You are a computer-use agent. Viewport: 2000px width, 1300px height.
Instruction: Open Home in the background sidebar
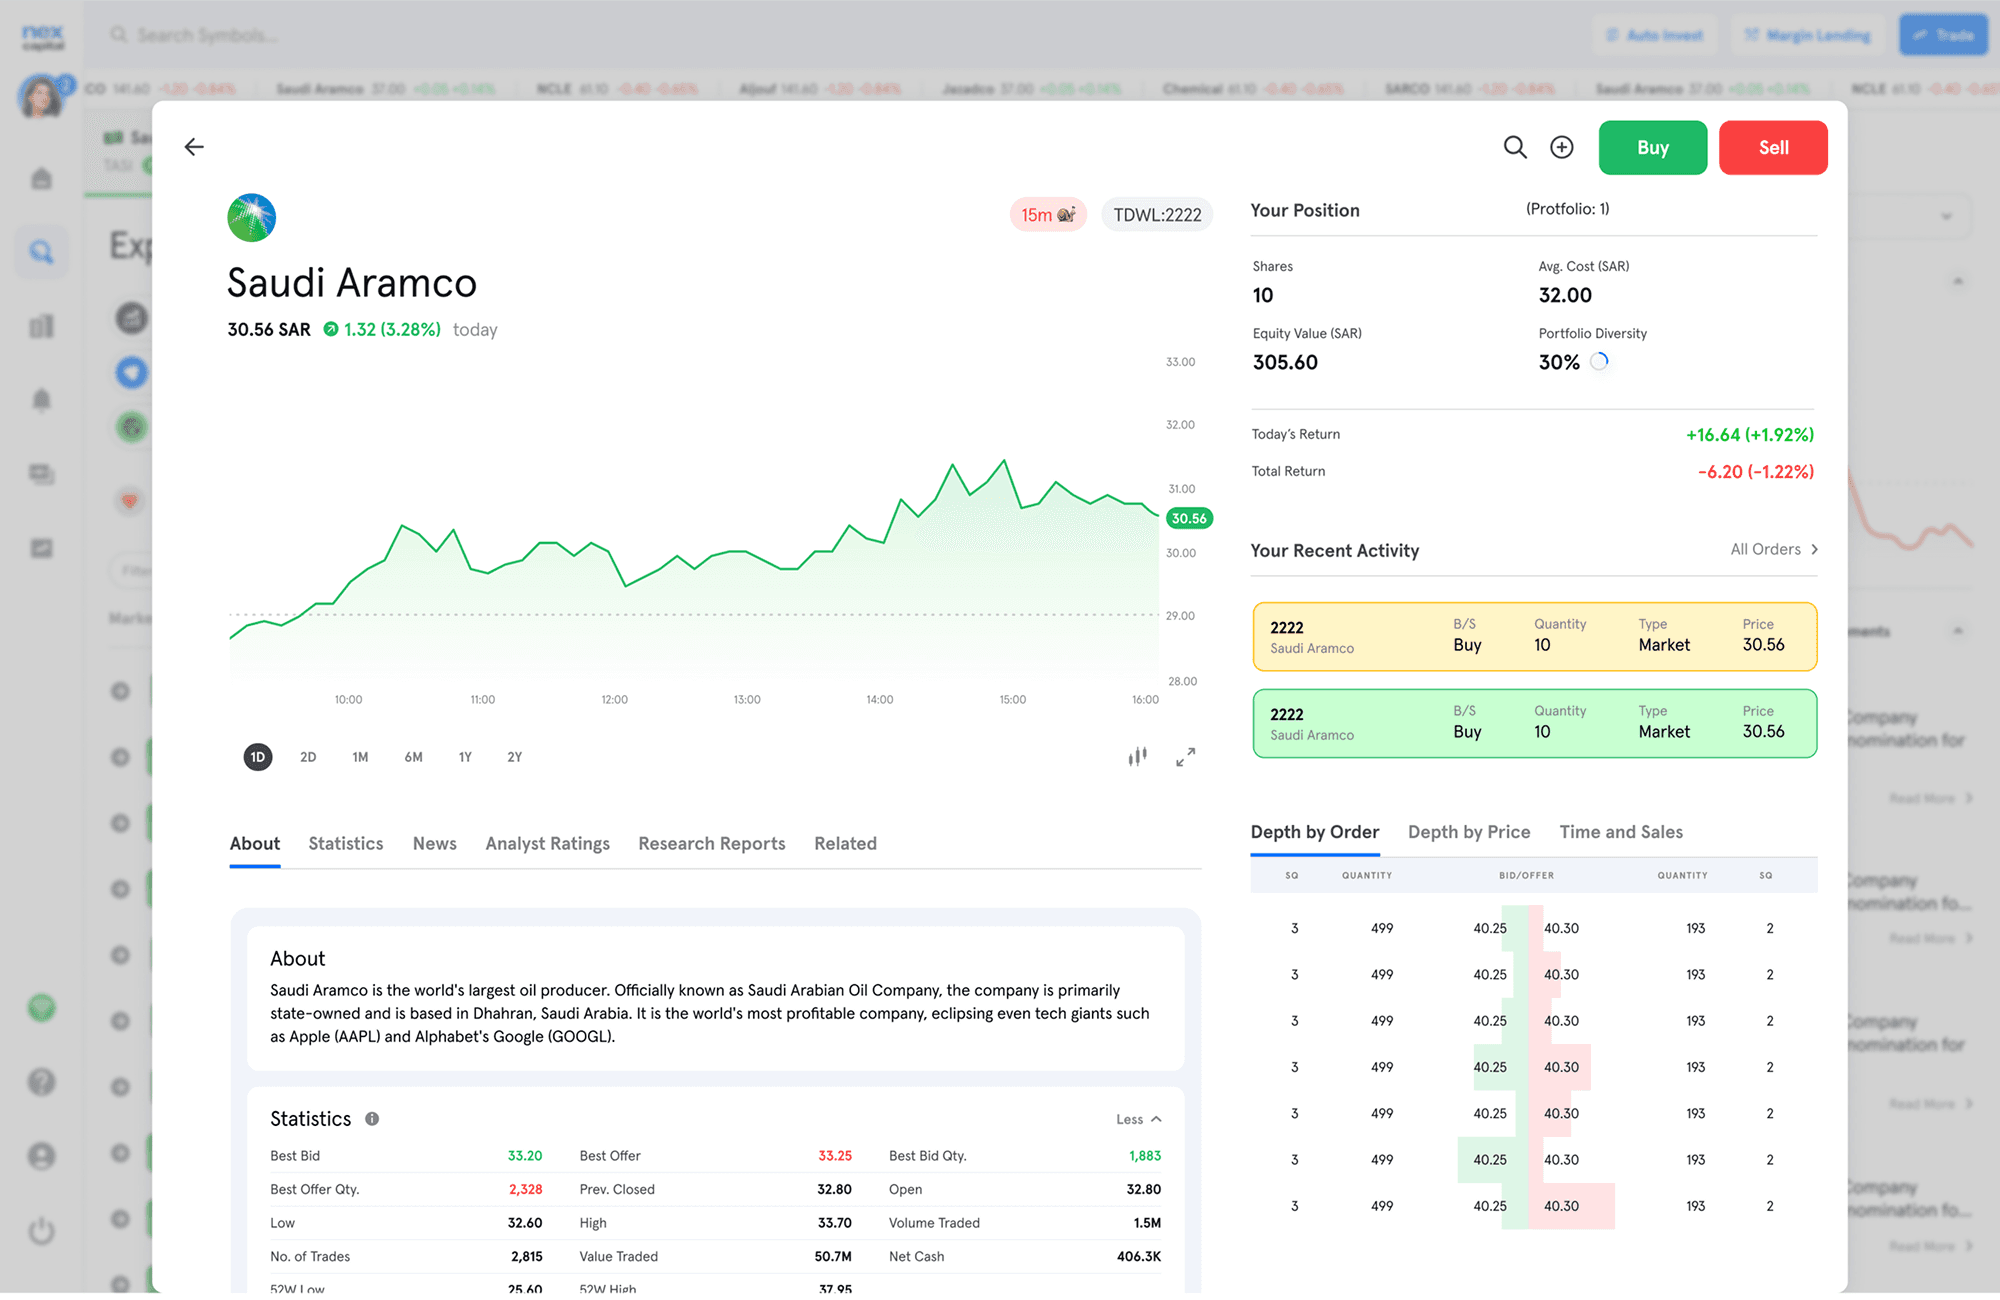[x=41, y=179]
